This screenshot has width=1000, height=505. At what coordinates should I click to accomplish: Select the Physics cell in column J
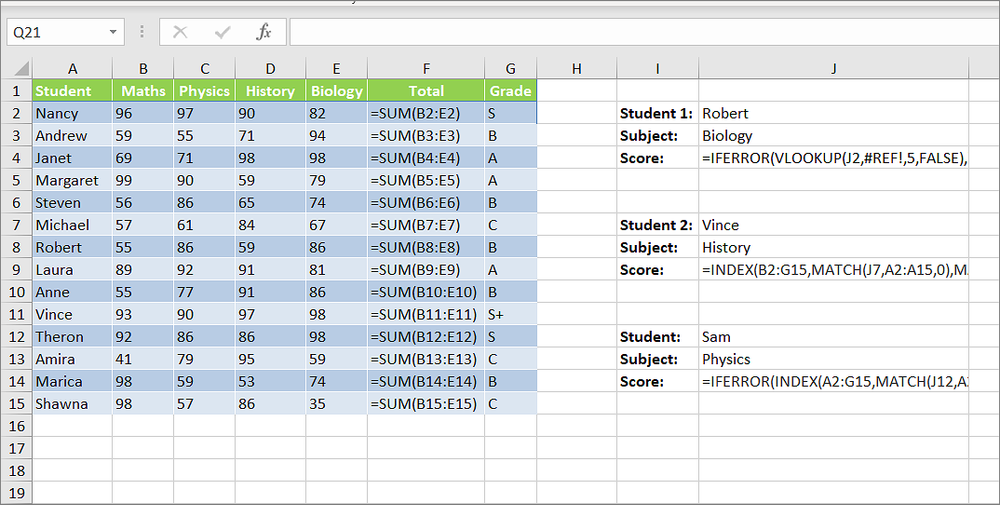click(834, 358)
